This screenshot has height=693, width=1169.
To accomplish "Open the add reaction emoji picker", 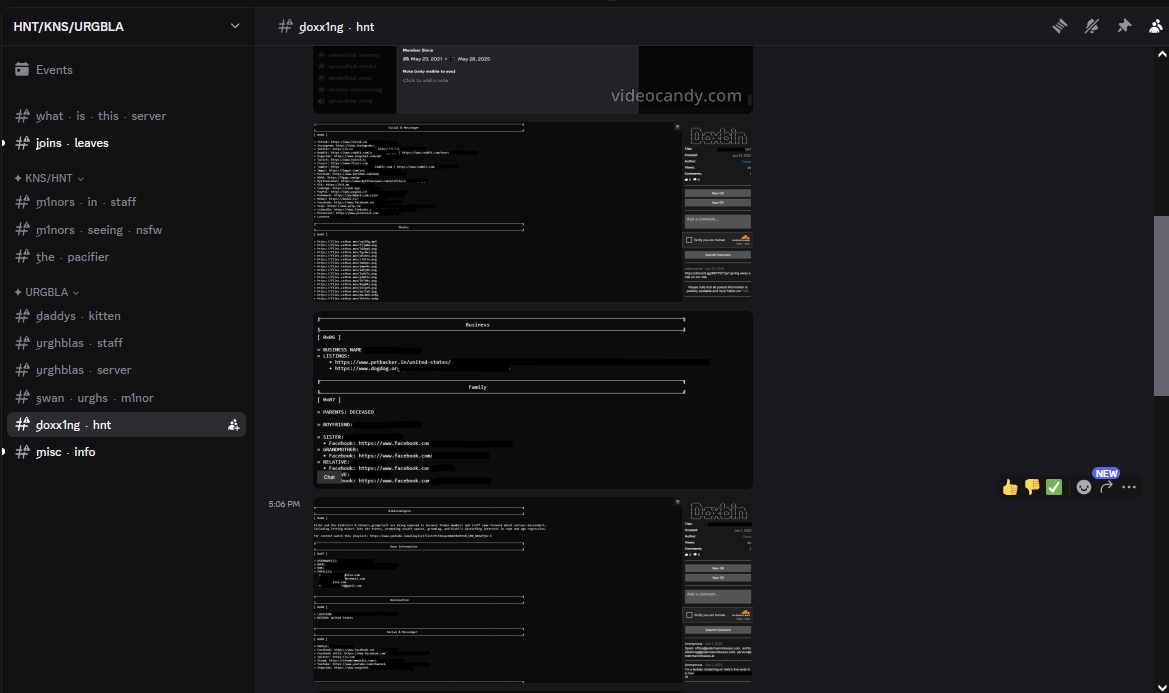I will [1084, 487].
